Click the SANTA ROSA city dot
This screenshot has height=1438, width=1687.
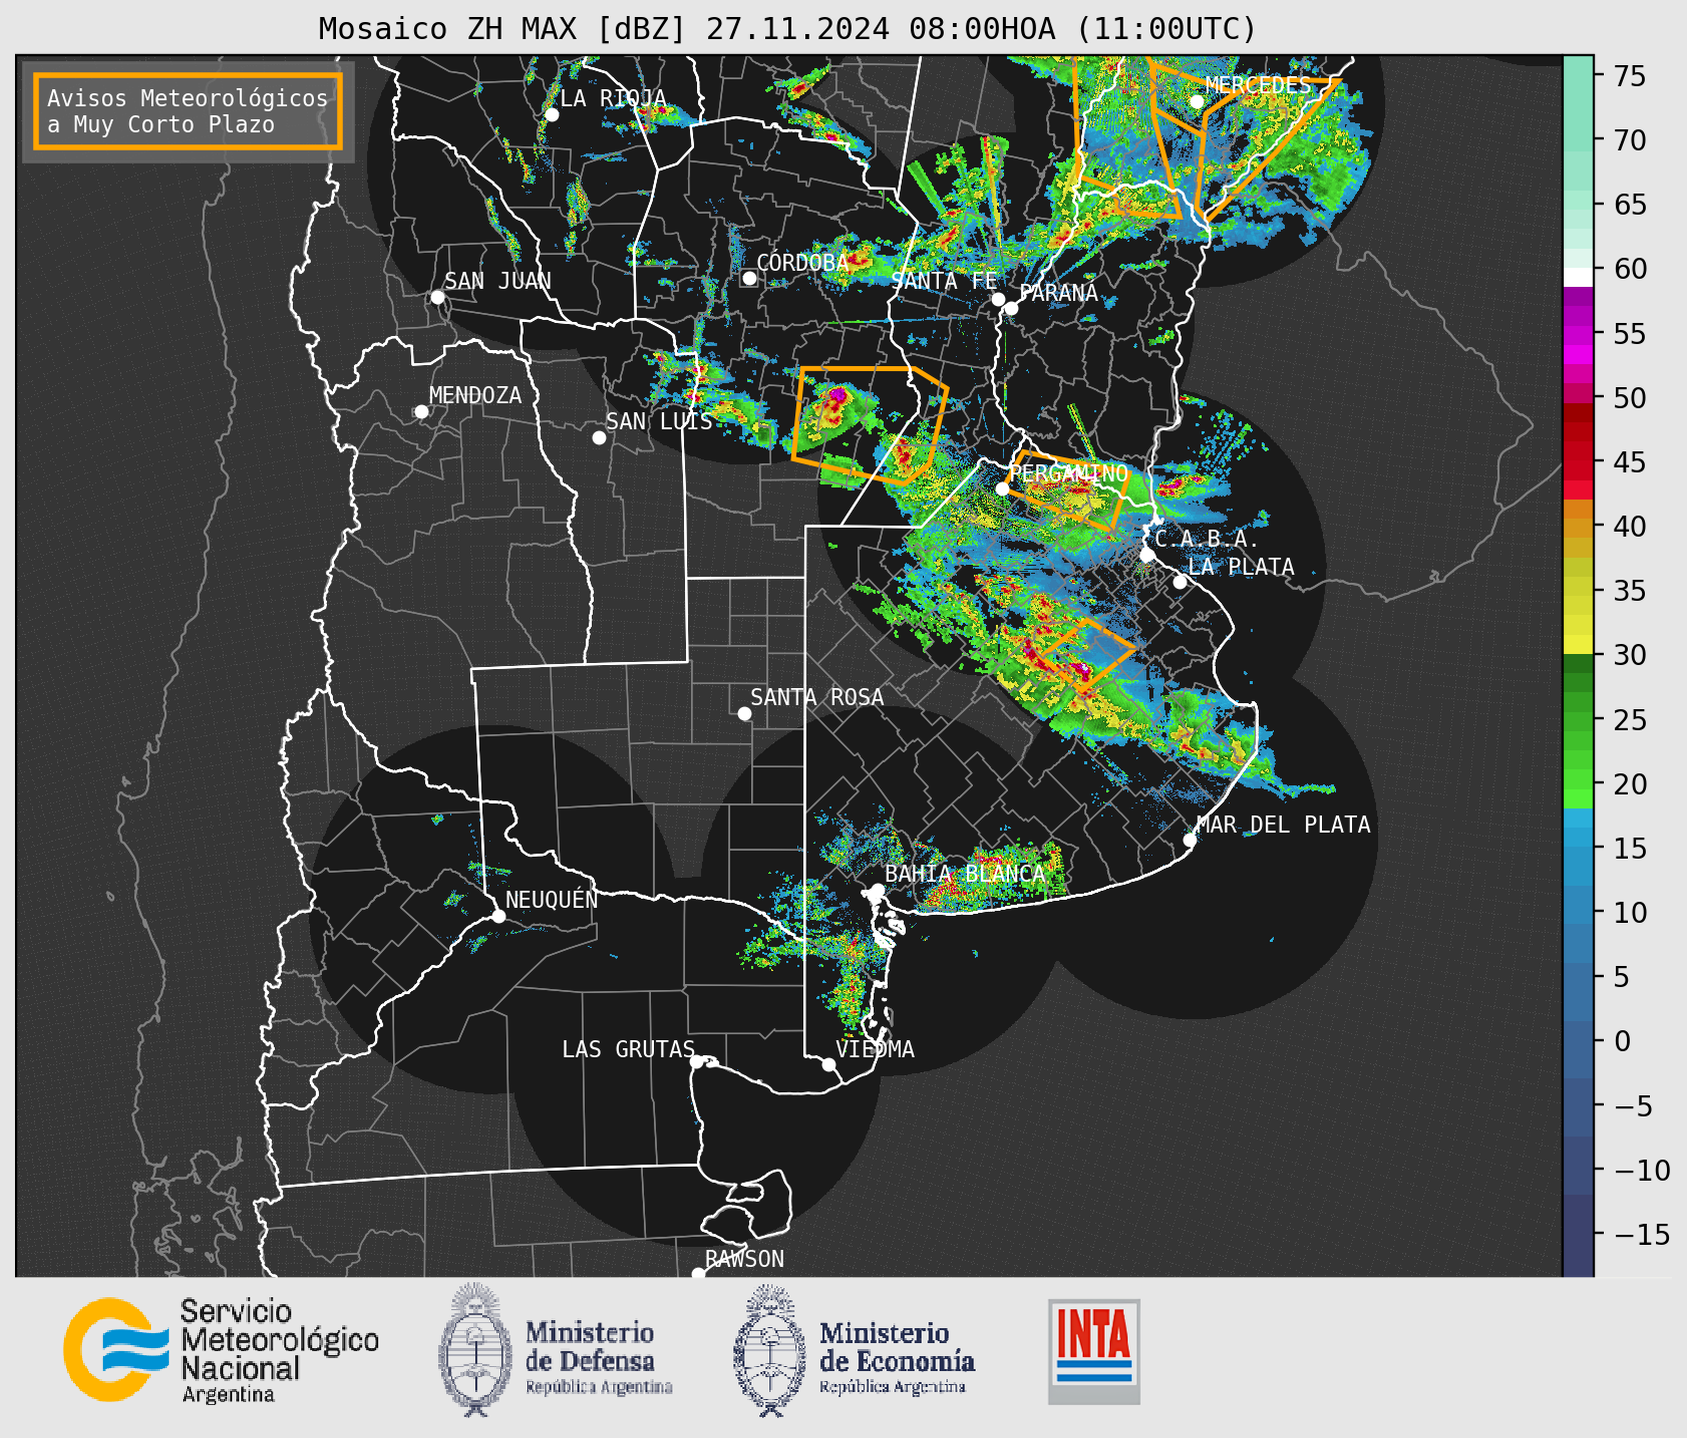coord(744,714)
